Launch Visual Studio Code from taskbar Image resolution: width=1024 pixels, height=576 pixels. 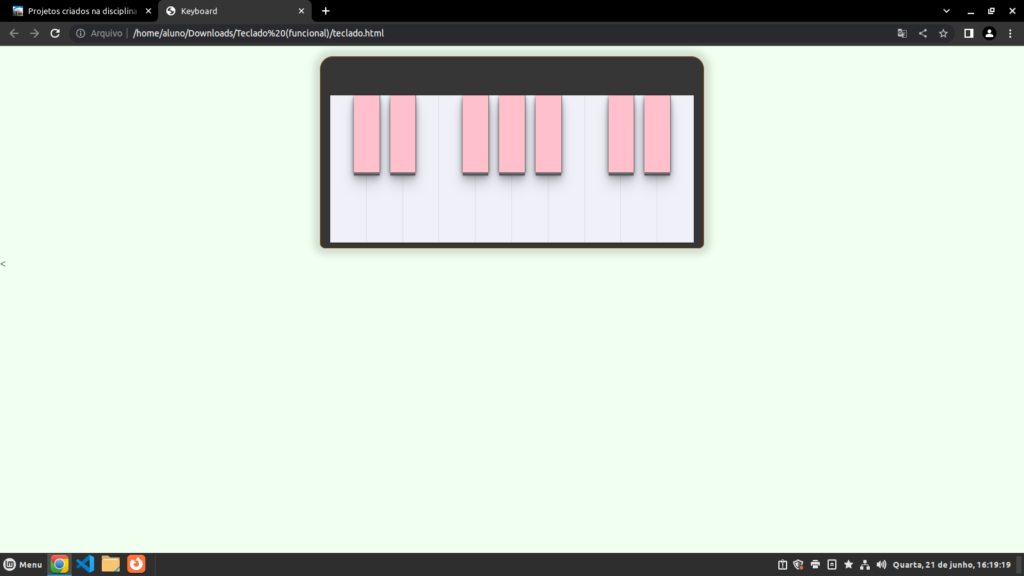pyautogui.click(x=85, y=564)
